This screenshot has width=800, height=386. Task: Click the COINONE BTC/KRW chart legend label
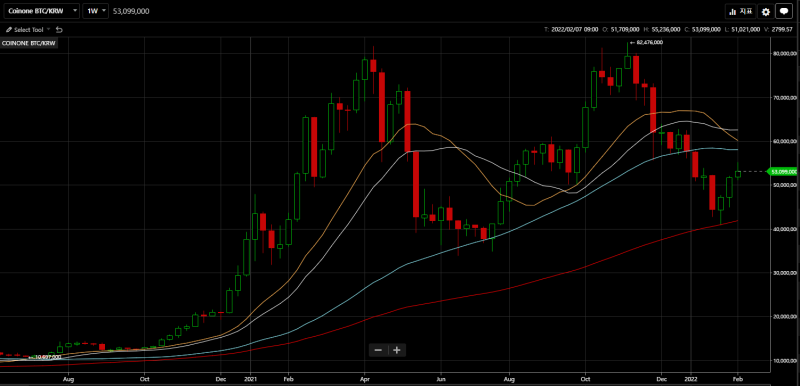tap(29, 44)
